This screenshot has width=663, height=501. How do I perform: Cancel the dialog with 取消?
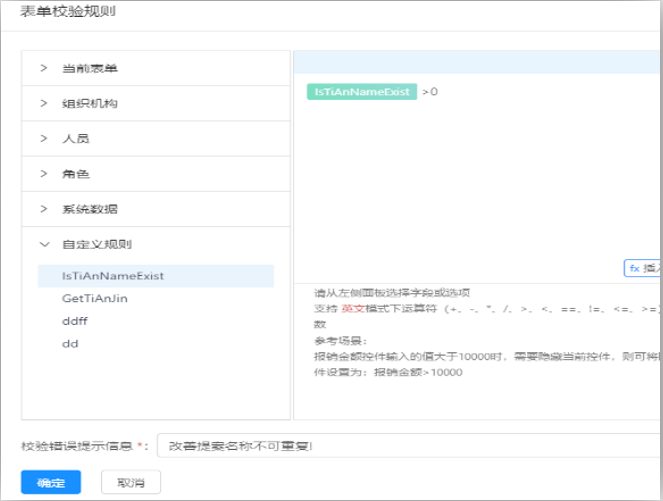(x=132, y=482)
